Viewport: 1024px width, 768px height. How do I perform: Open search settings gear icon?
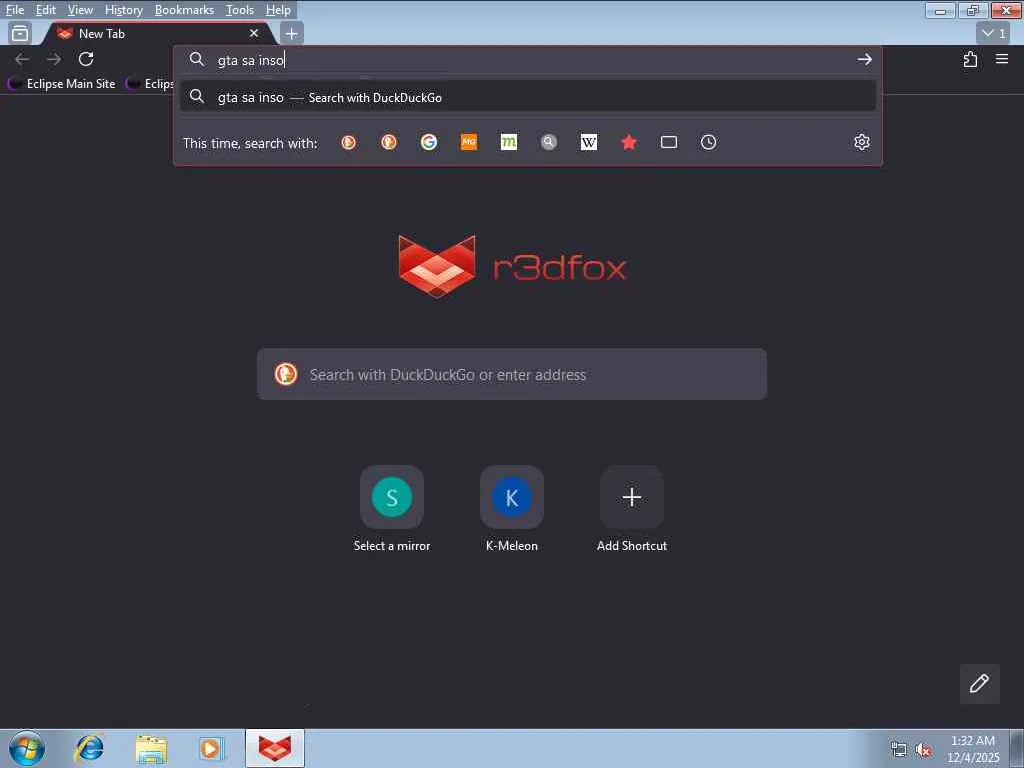pos(862,142)
